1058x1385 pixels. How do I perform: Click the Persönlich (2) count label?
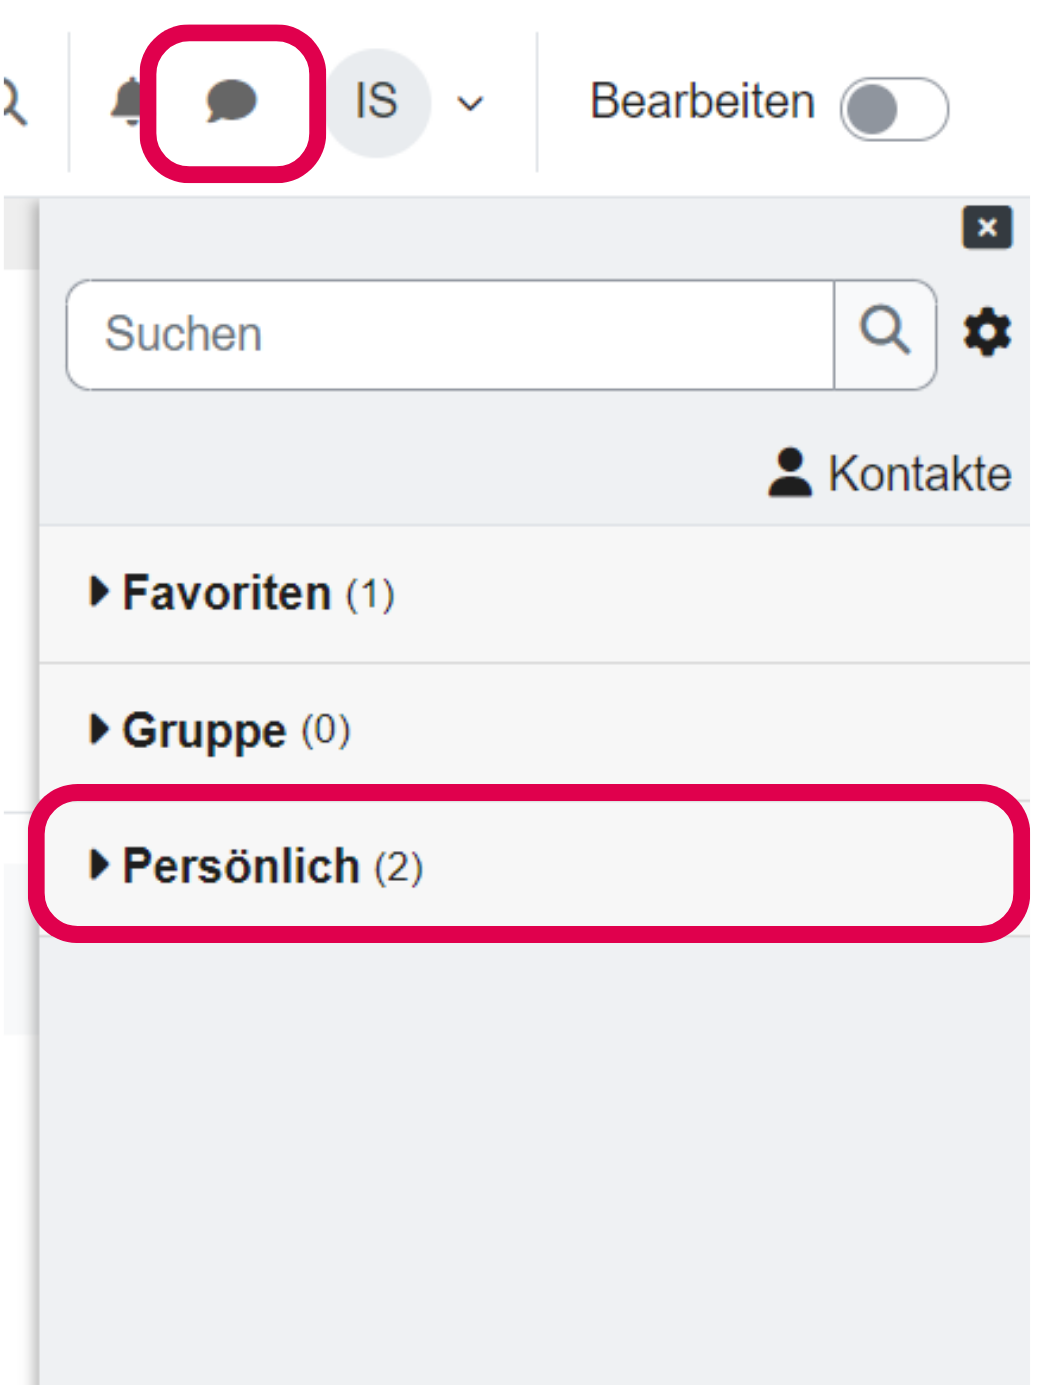point(398,867)
